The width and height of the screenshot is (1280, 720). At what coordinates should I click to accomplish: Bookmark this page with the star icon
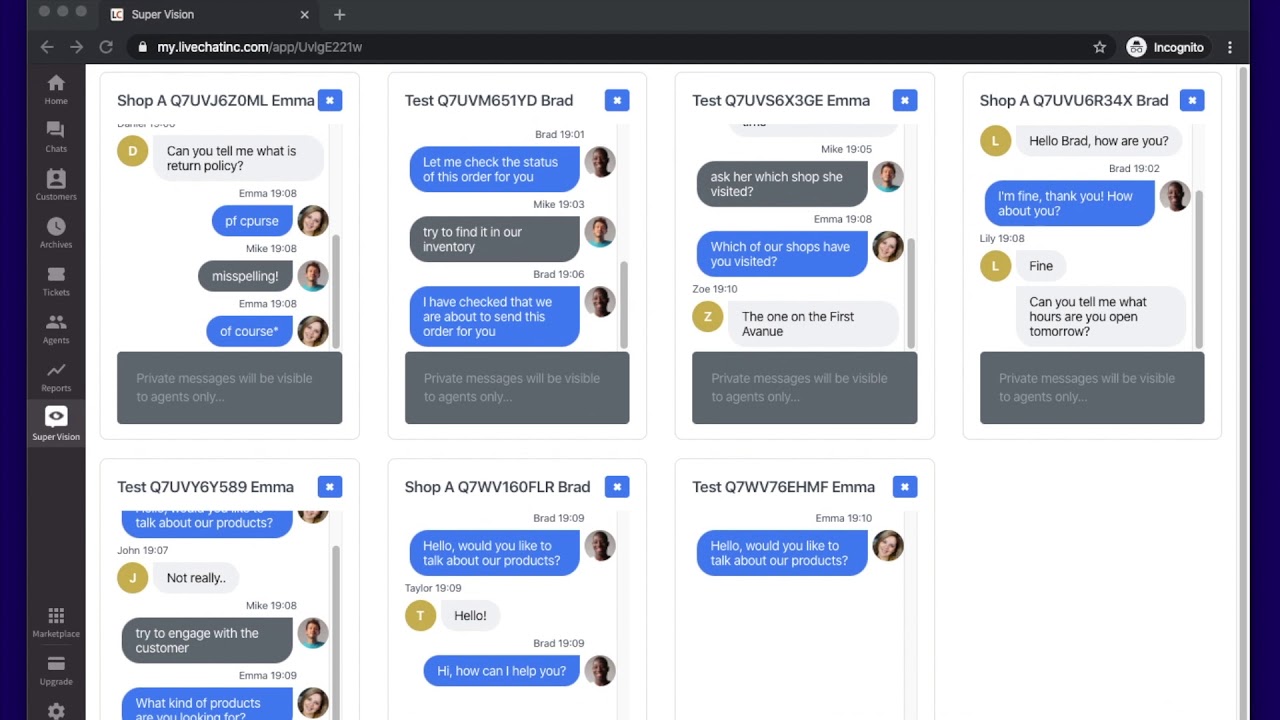(1100, 47)
